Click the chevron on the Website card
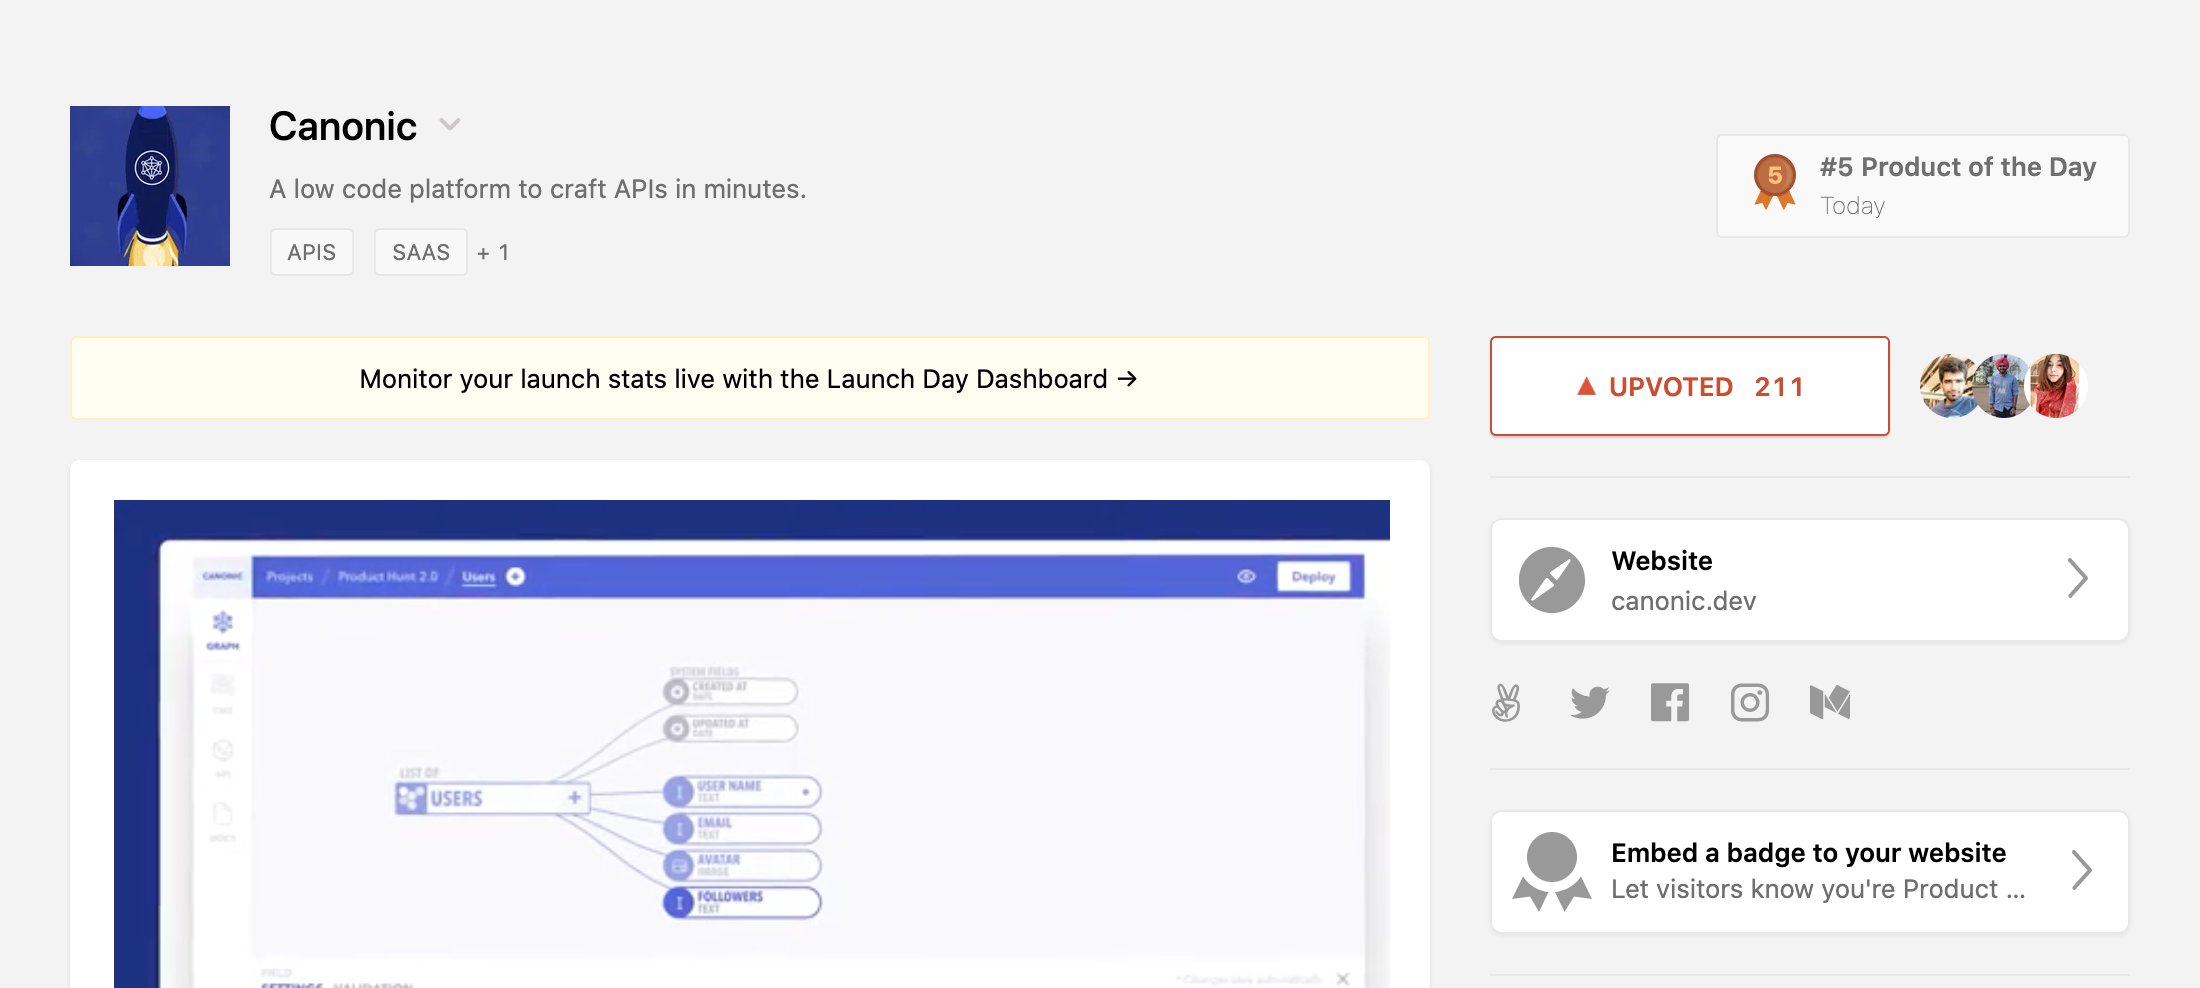 pos(2078,578)
